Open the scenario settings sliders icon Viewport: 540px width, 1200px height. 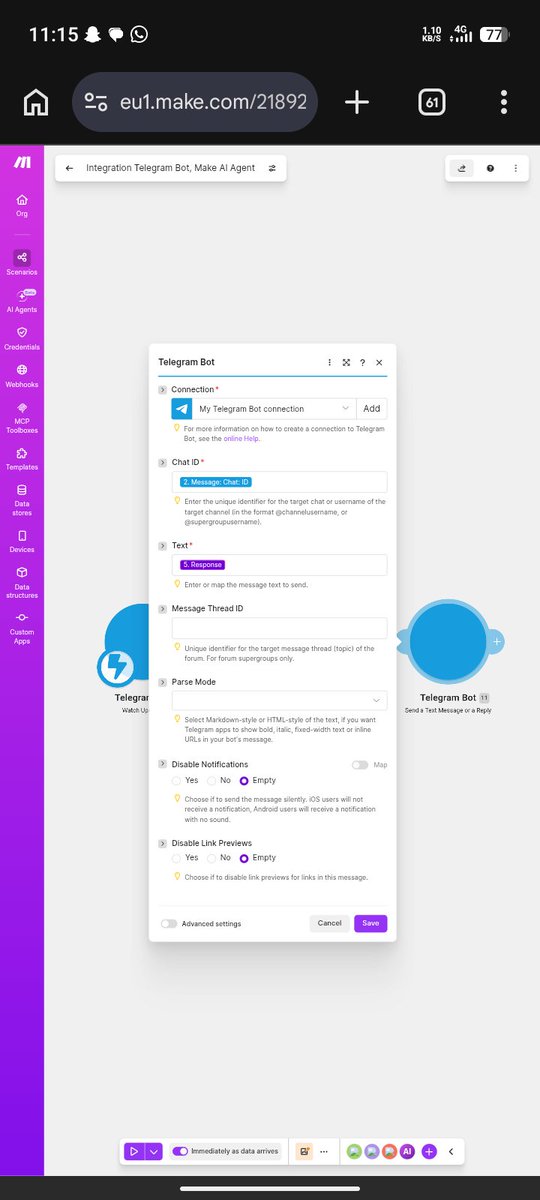(272, 168)
